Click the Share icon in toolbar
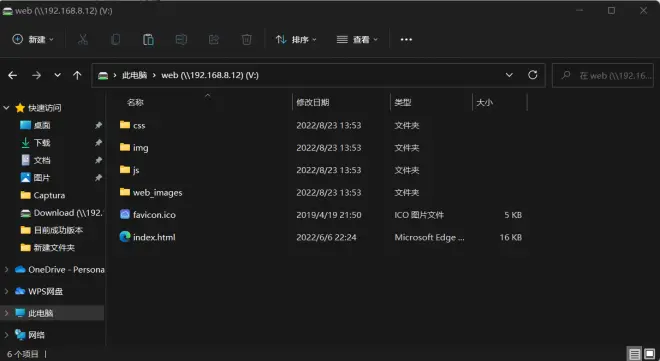This screenshot has height=361, width=660. 214,40
